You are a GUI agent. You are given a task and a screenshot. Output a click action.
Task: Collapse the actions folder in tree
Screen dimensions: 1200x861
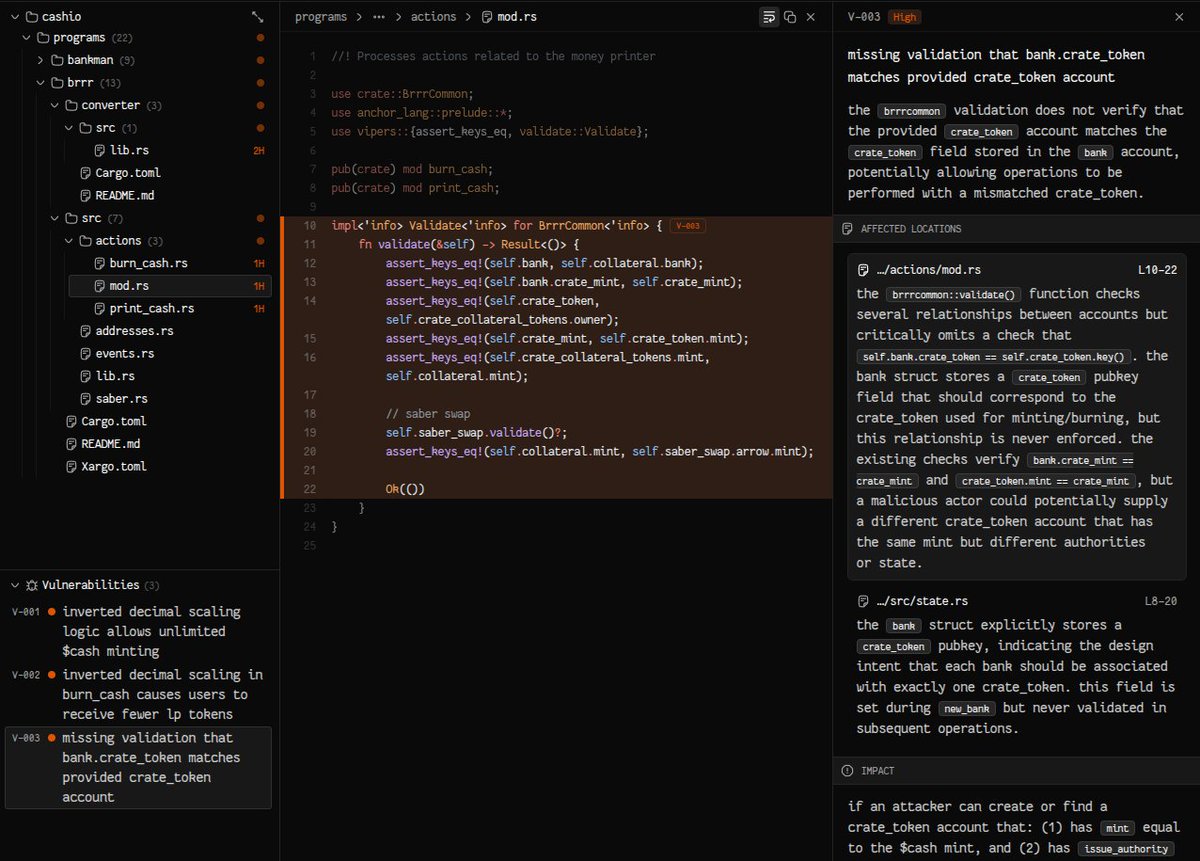[69, 240]
